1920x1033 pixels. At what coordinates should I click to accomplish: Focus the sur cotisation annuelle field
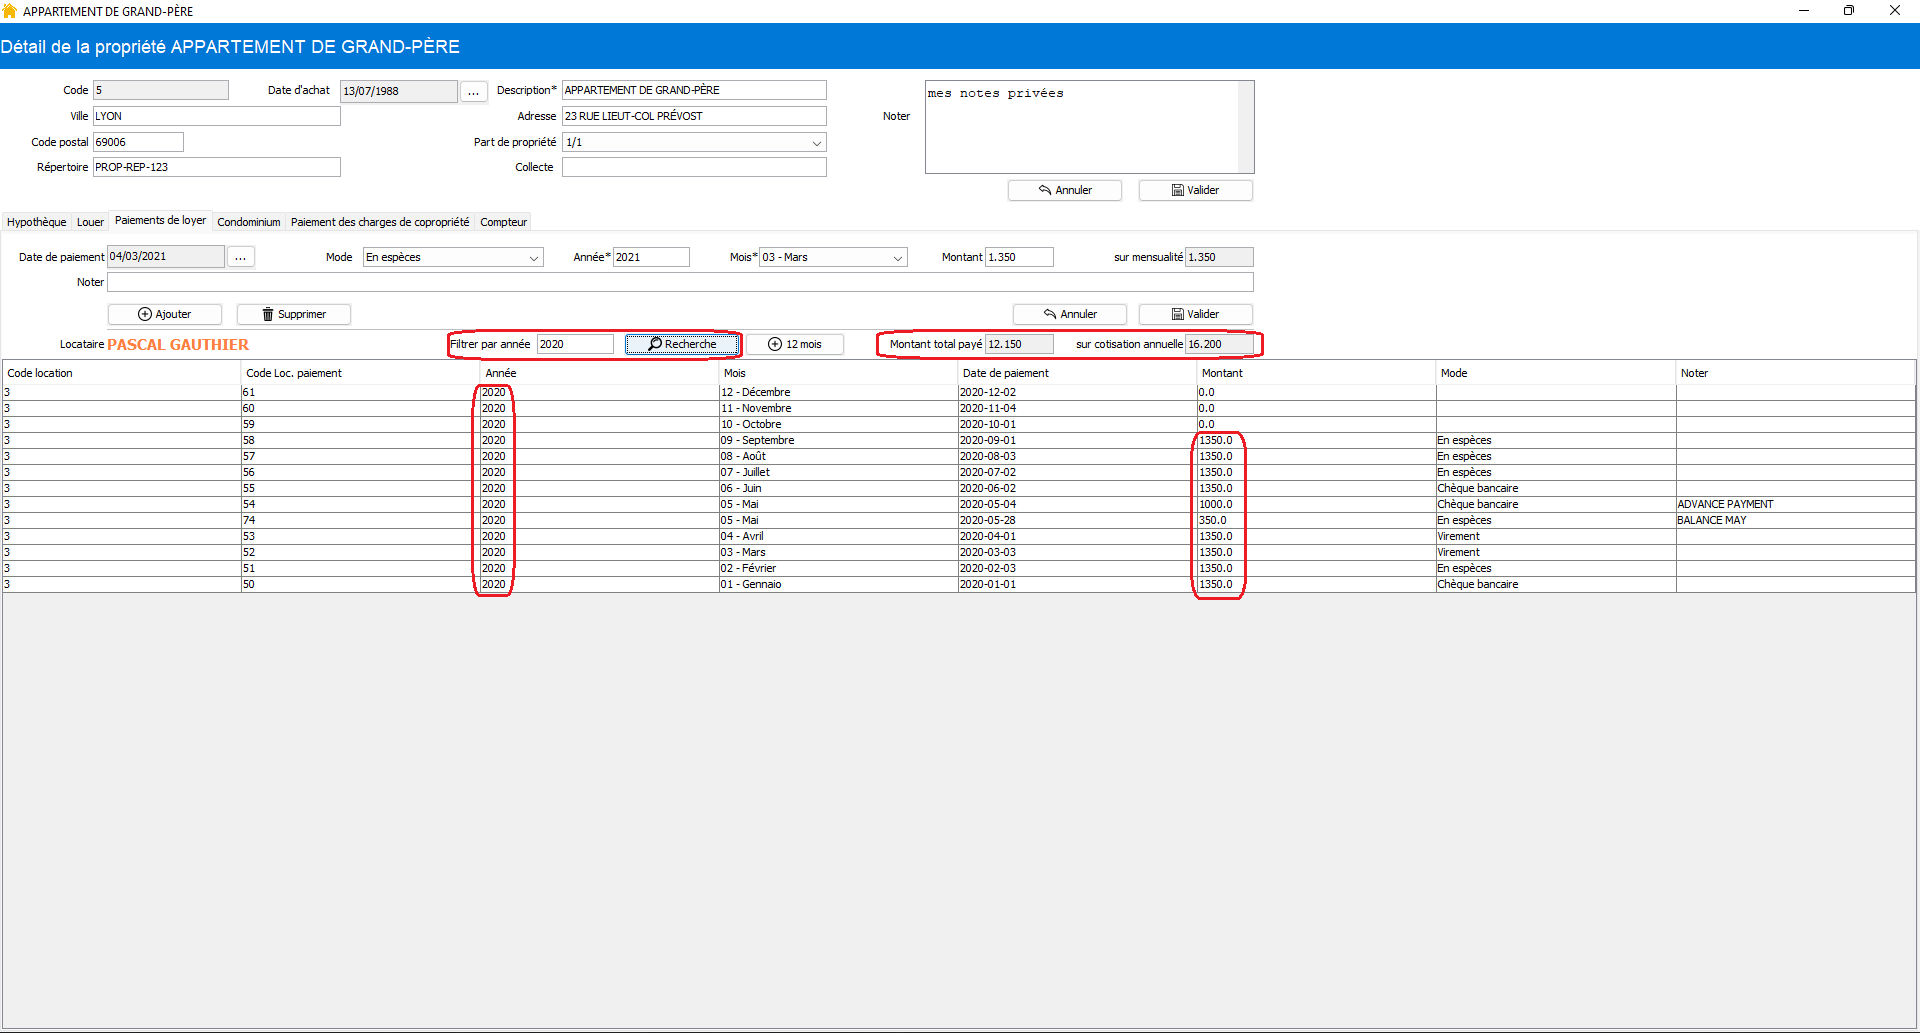1219,344
